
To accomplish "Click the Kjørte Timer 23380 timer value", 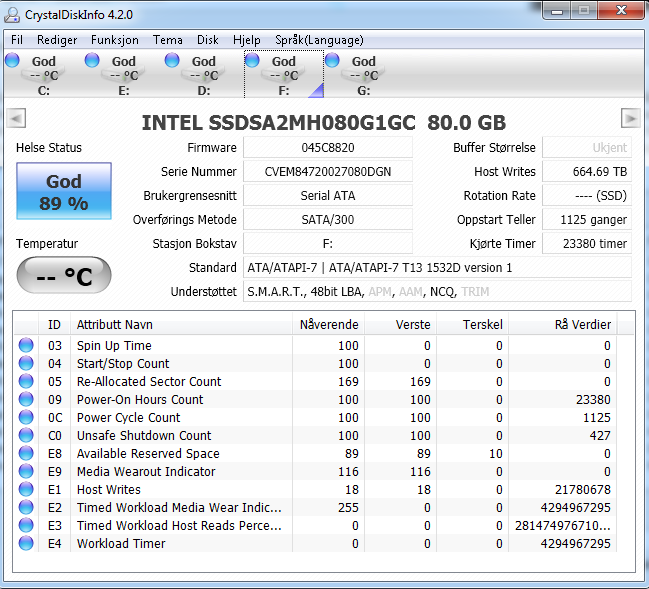I will click(587, 244).
